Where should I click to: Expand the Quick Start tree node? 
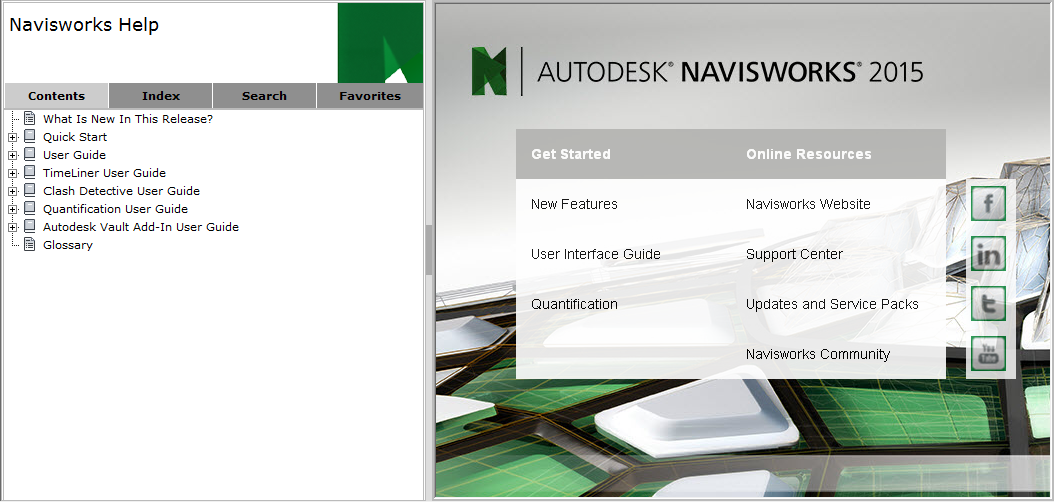(x=12, y=137)
